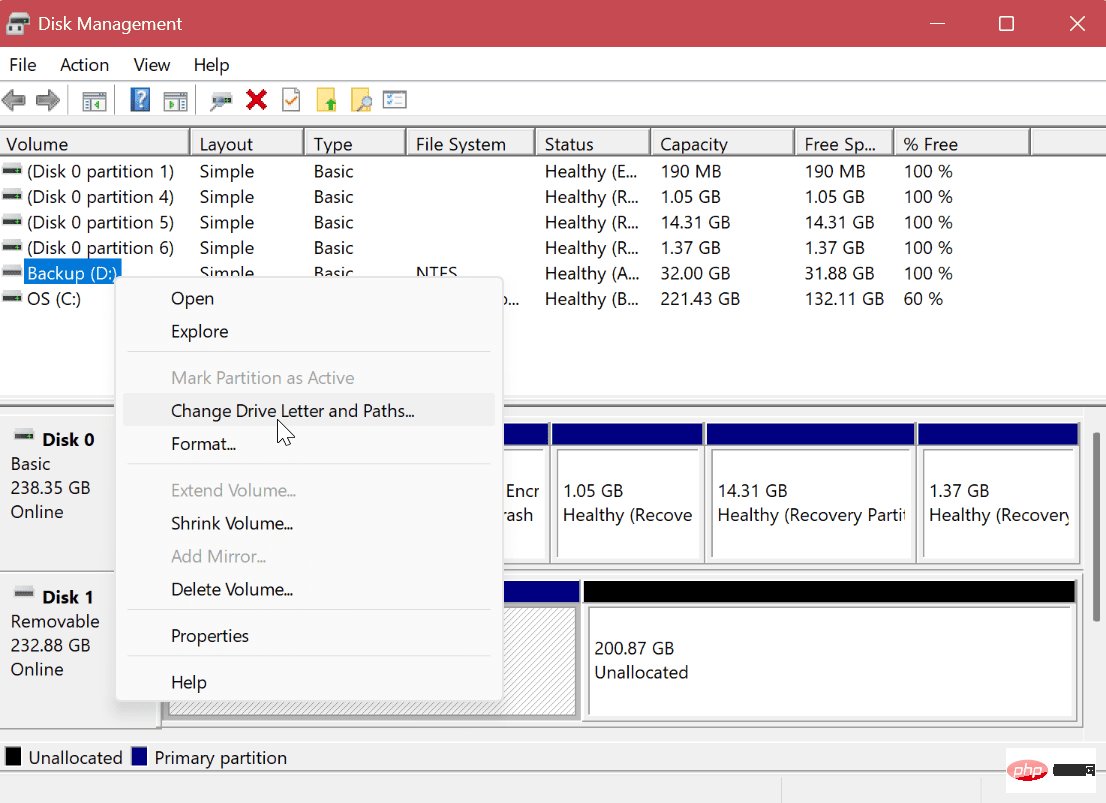Select Change Drive Letter and Paths
The image size is (1106, 803).
(309, 411)
